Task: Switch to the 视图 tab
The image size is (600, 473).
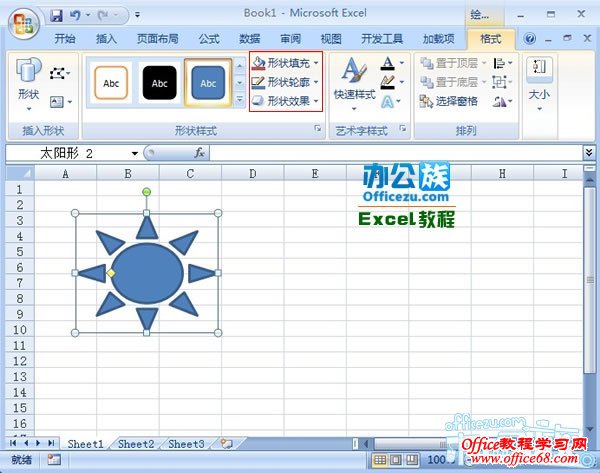Action: tap(331, 39)
